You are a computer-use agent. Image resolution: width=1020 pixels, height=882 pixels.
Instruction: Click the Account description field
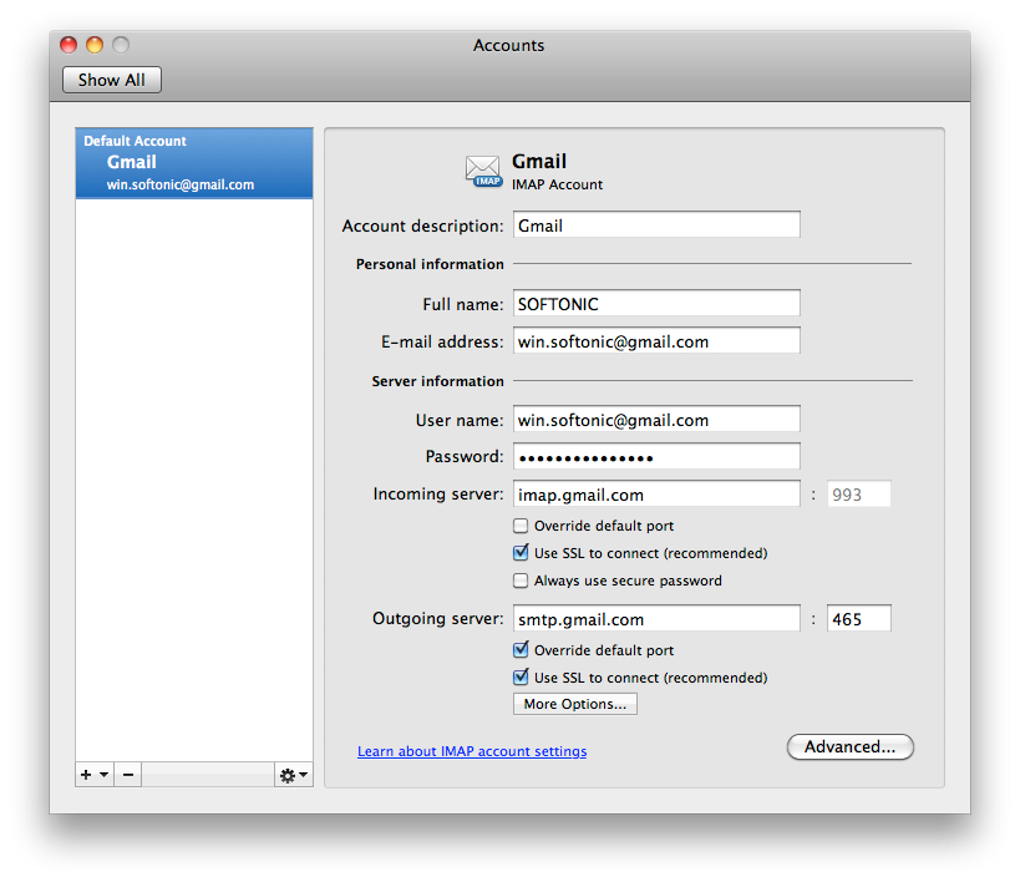(656, 225)
